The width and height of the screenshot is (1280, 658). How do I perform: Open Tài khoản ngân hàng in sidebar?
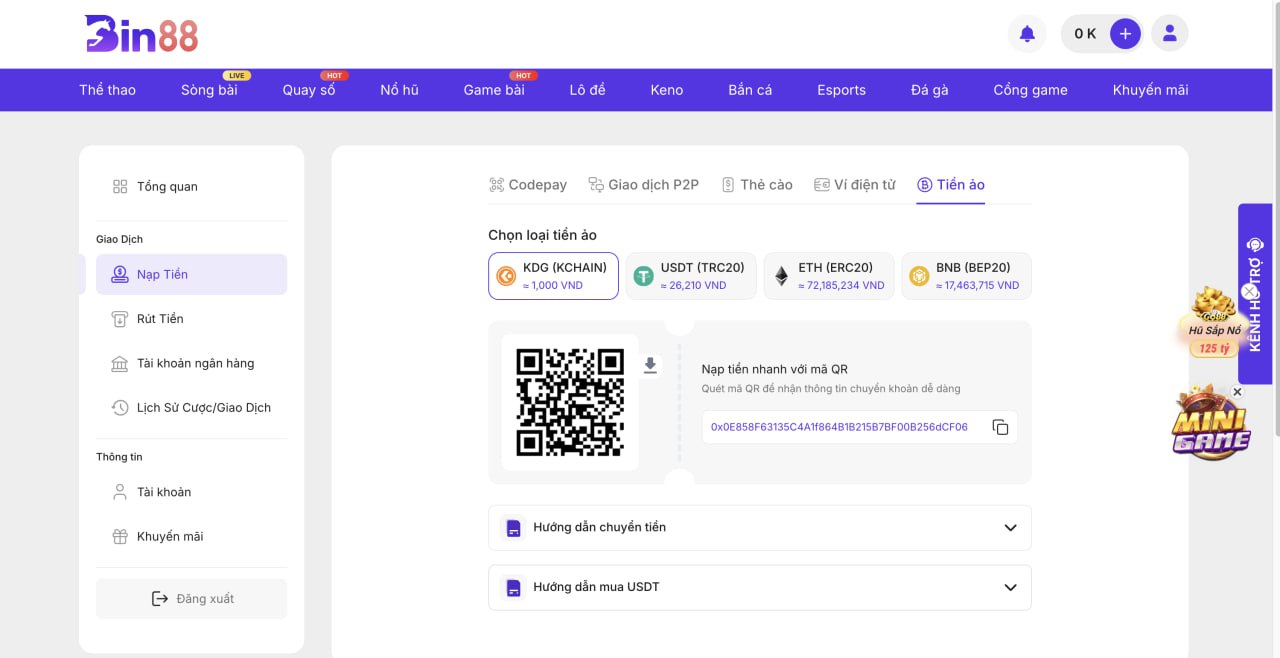191,363
